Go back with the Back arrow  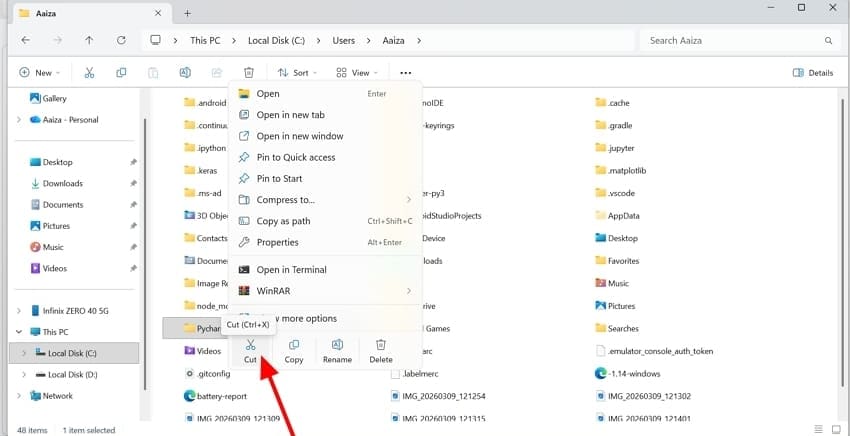point(25,40)
